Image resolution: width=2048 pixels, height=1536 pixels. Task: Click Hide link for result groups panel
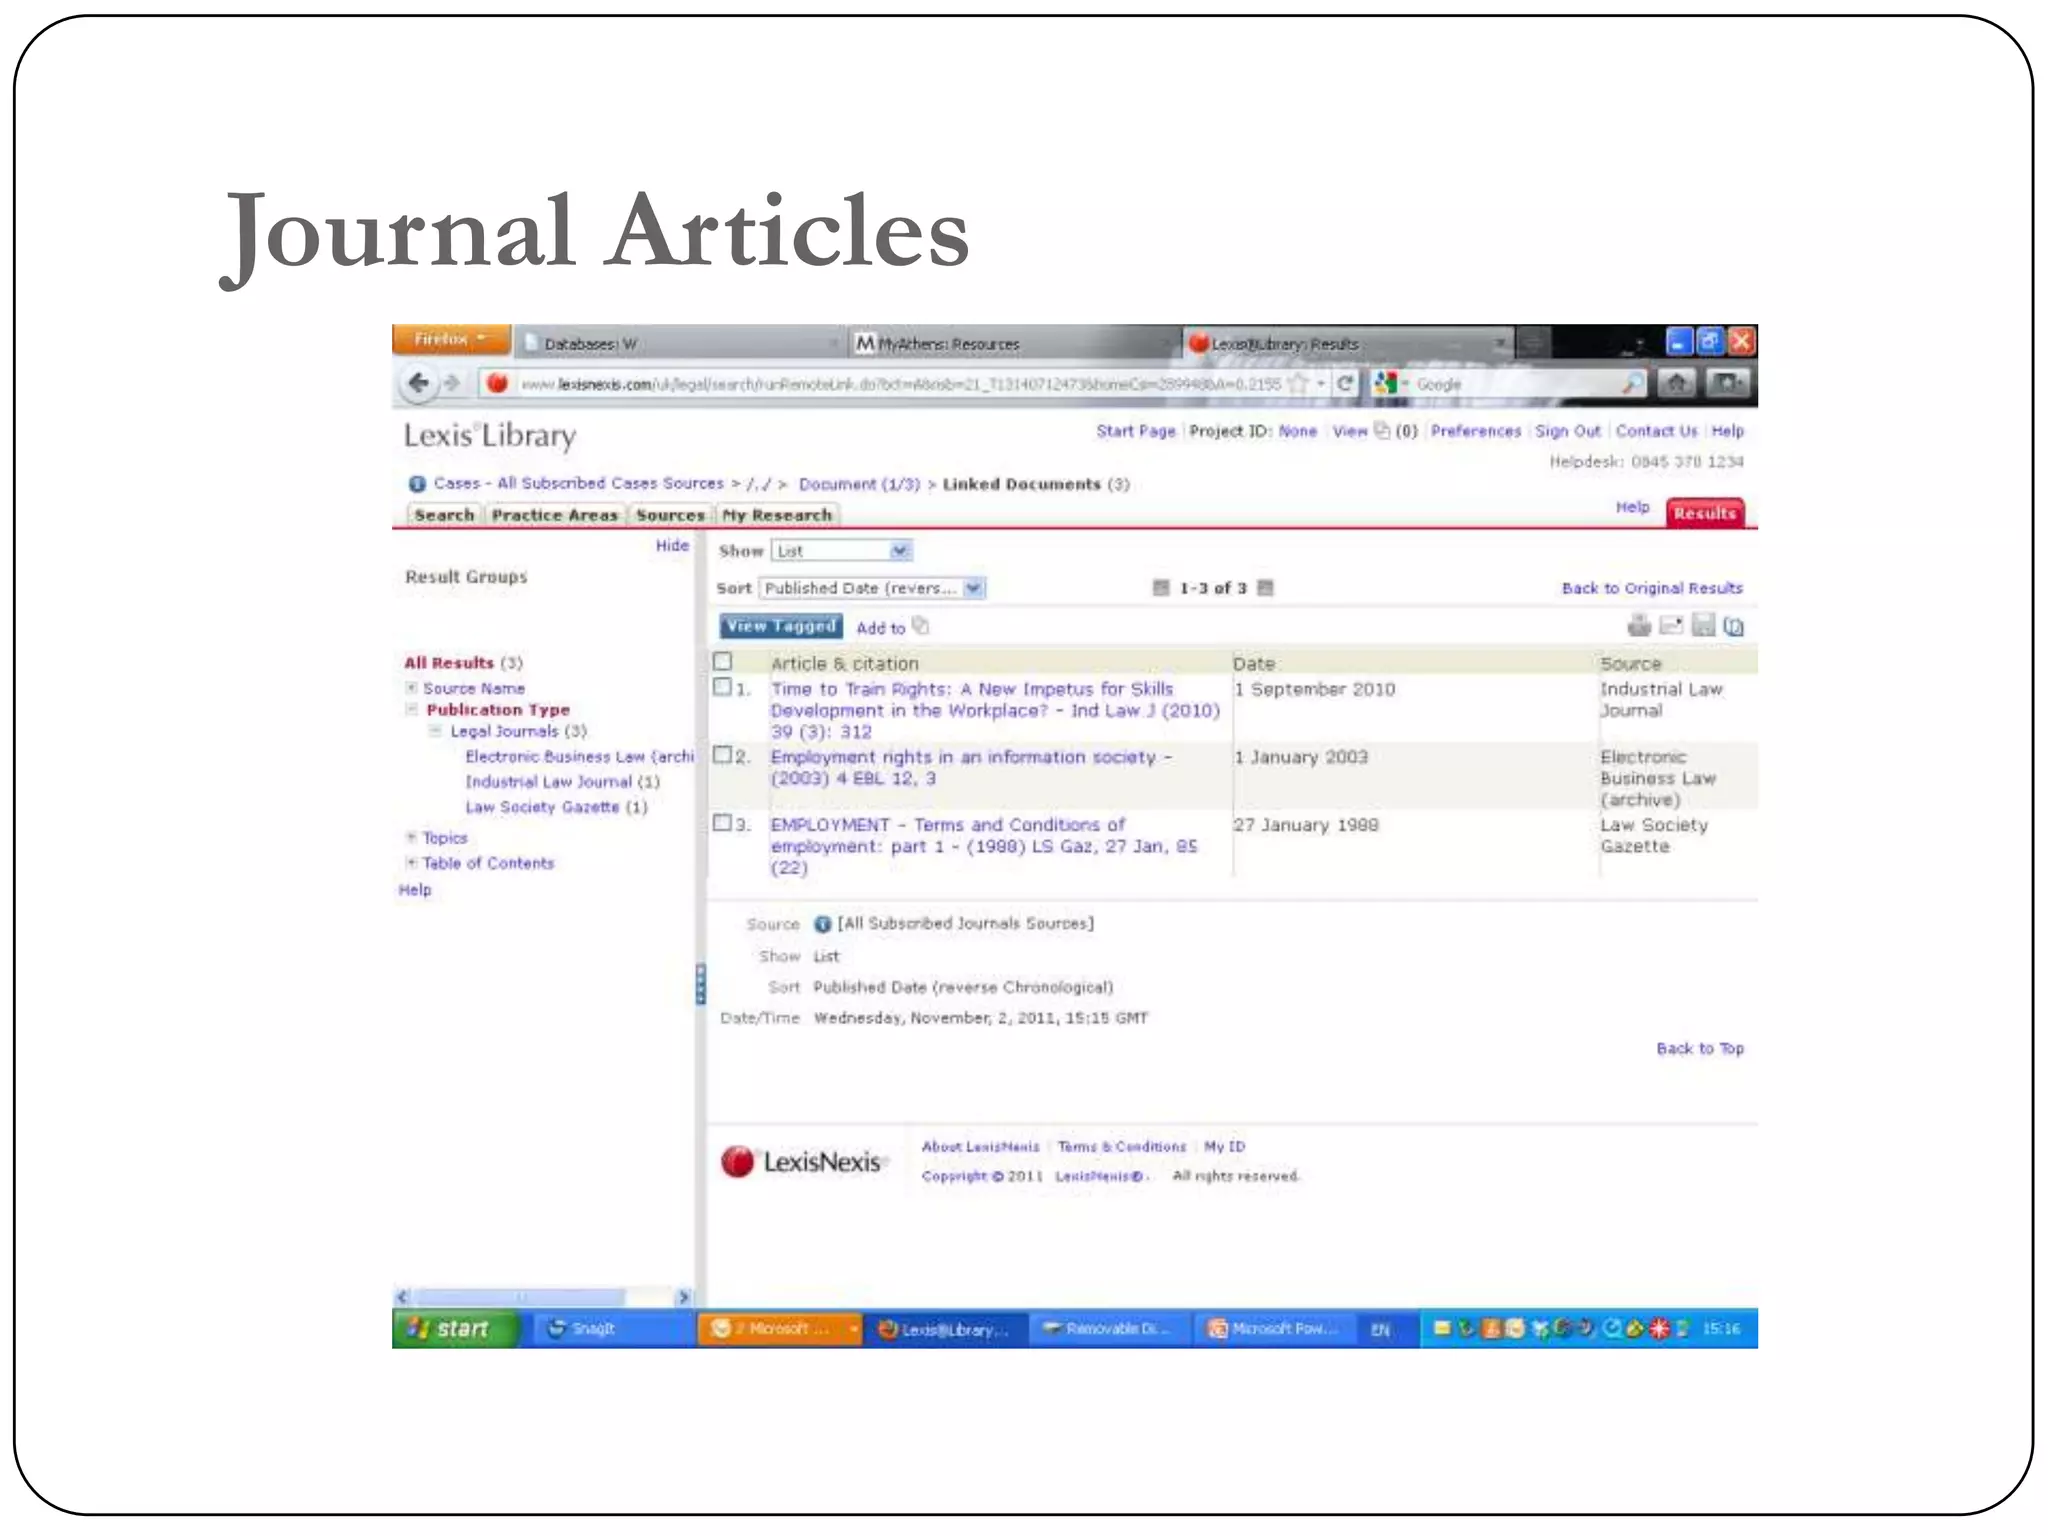(672, 545)
